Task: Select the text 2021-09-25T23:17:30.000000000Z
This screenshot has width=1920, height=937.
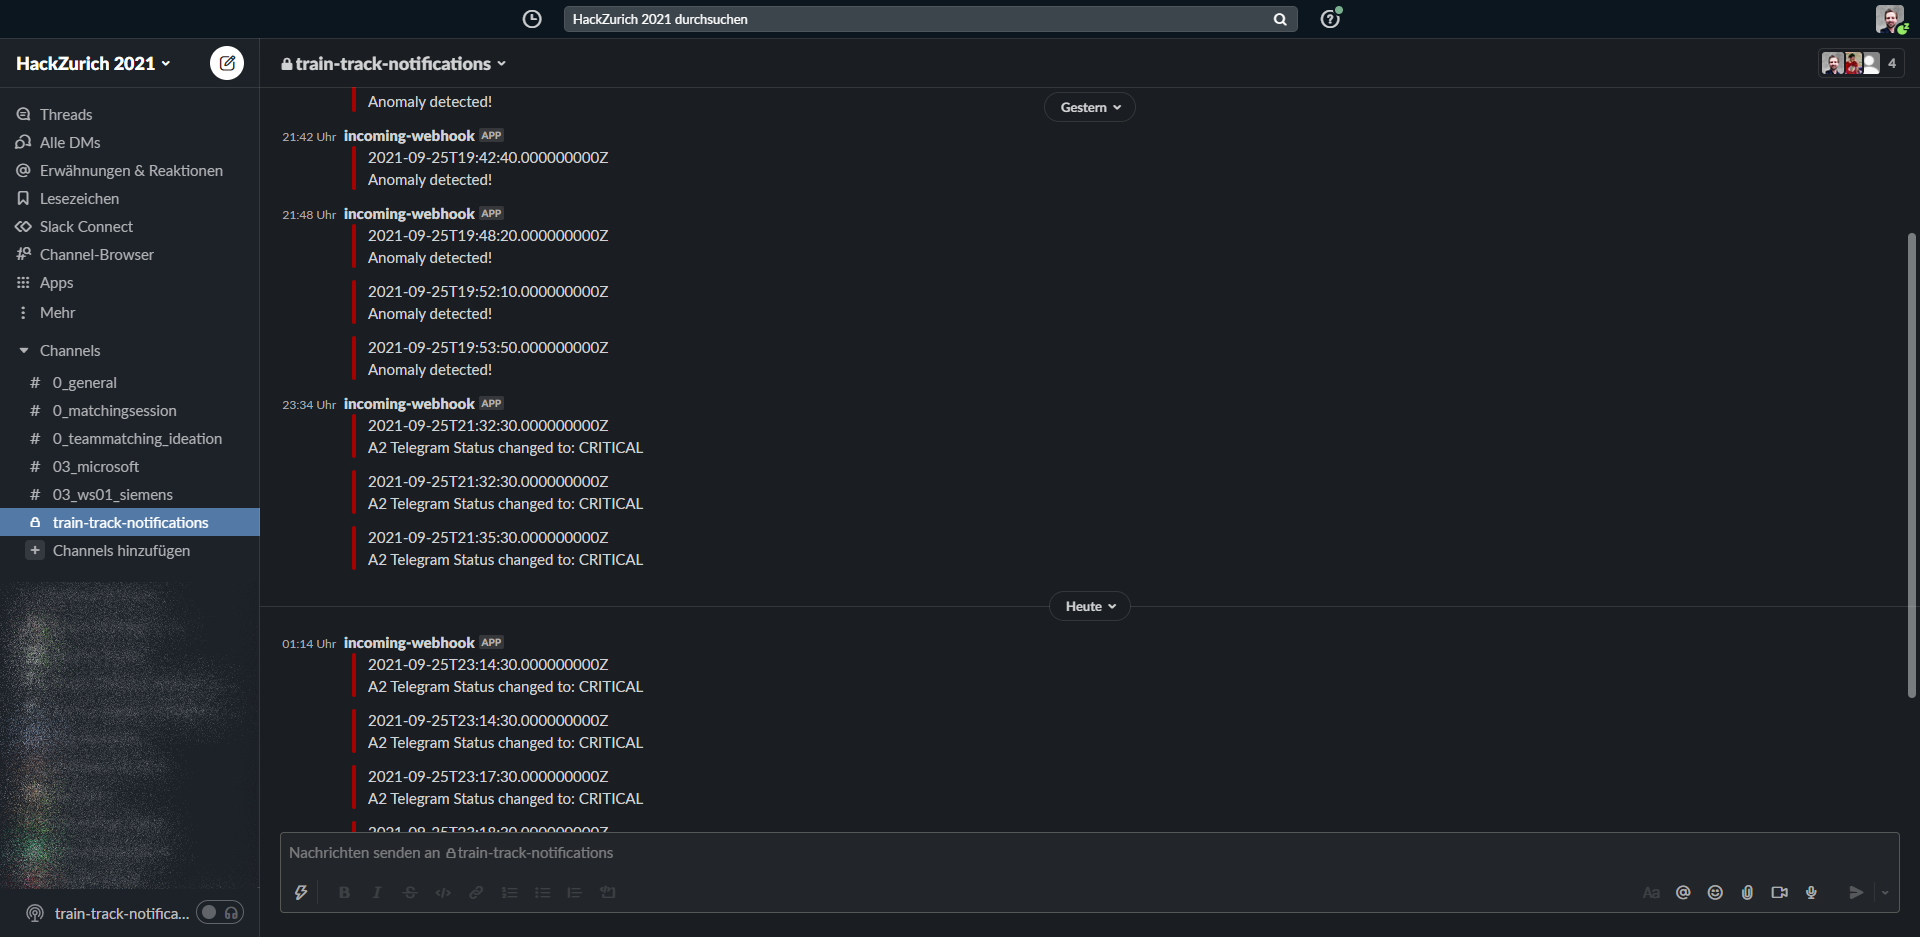Action: point(488,776)
